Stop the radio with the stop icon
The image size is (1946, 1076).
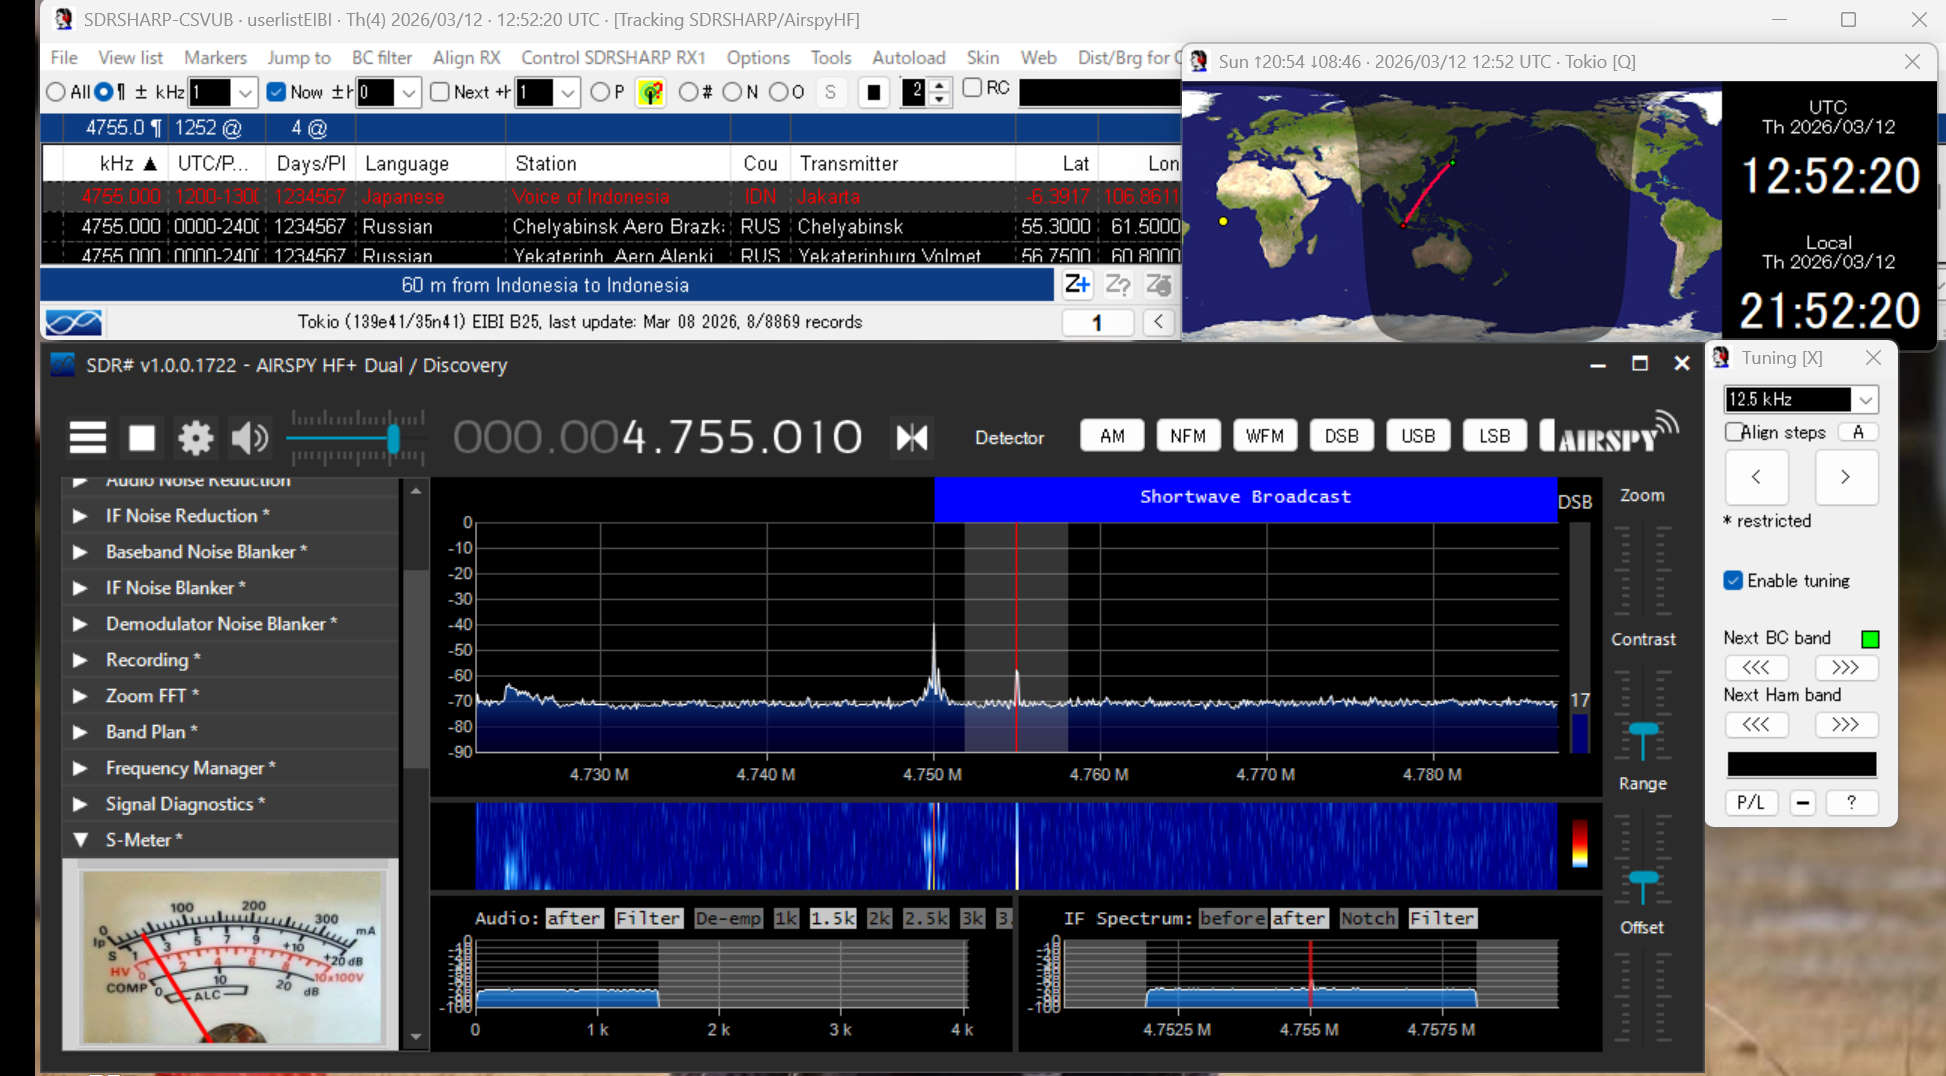(142, 437)
